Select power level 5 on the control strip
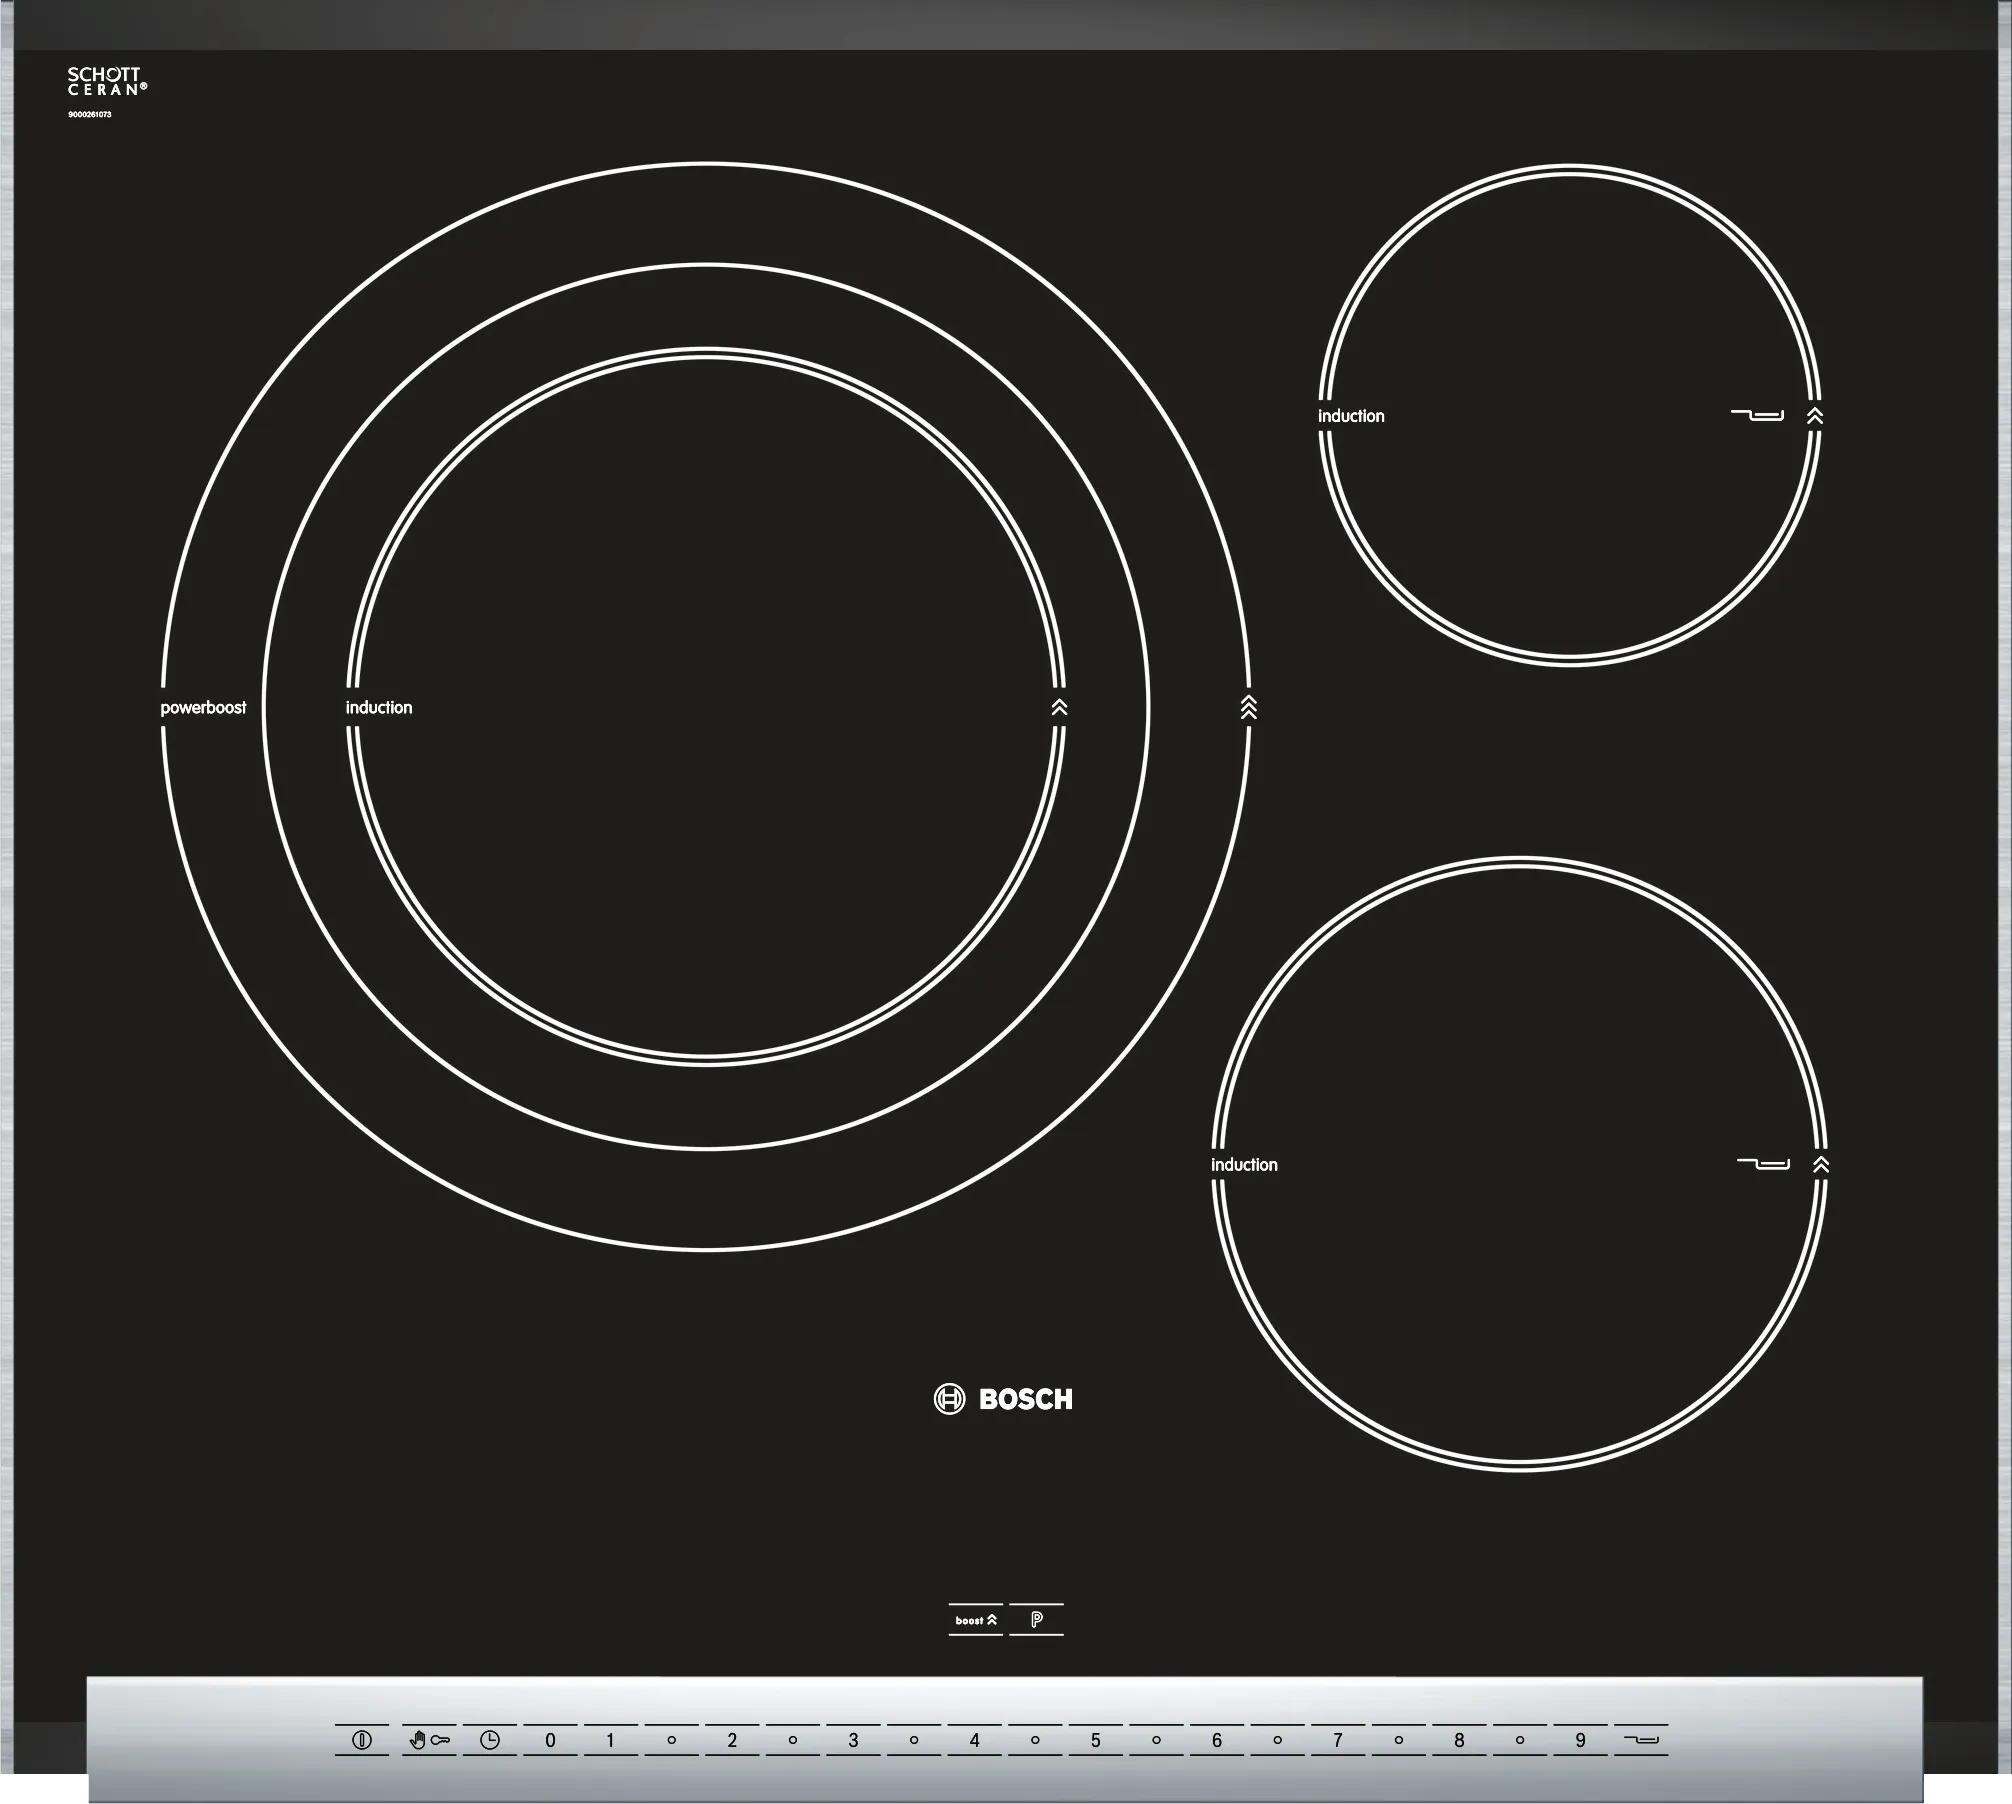This screenshot has height=1804, width=2012. click(x=1095, y=1740)
